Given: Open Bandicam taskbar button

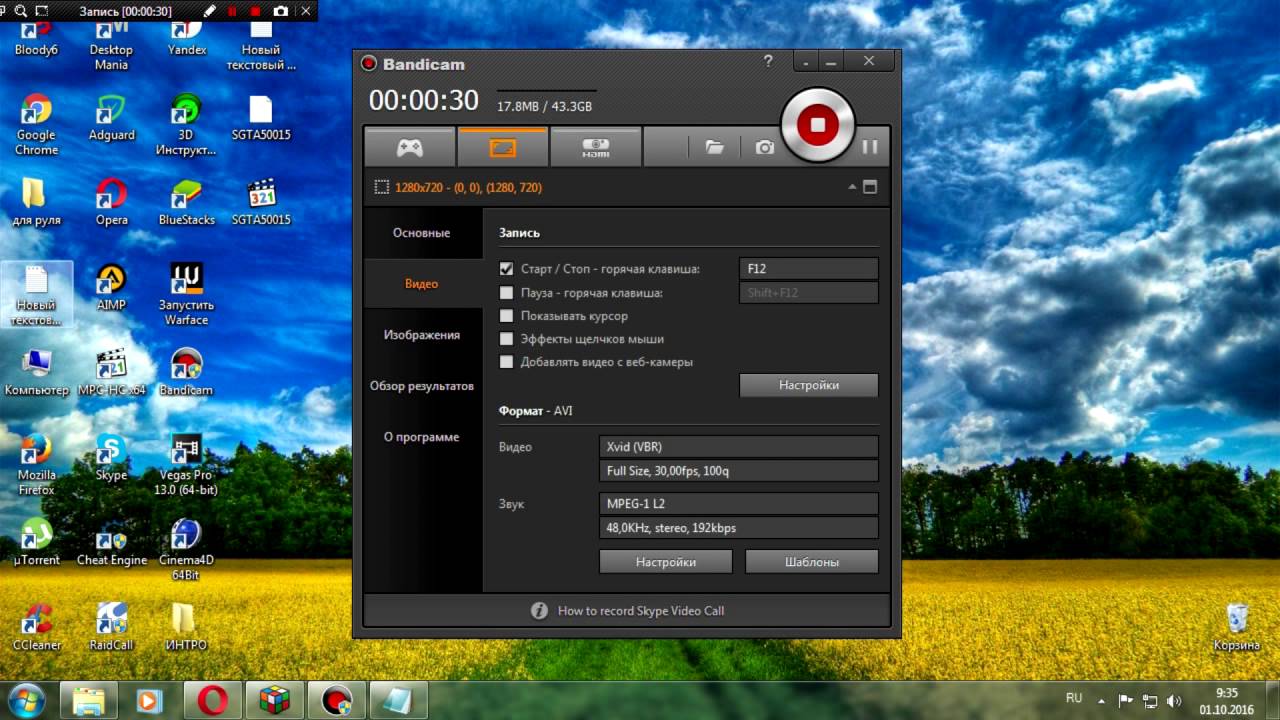Looking at the screenshot, I should (336, 700).
